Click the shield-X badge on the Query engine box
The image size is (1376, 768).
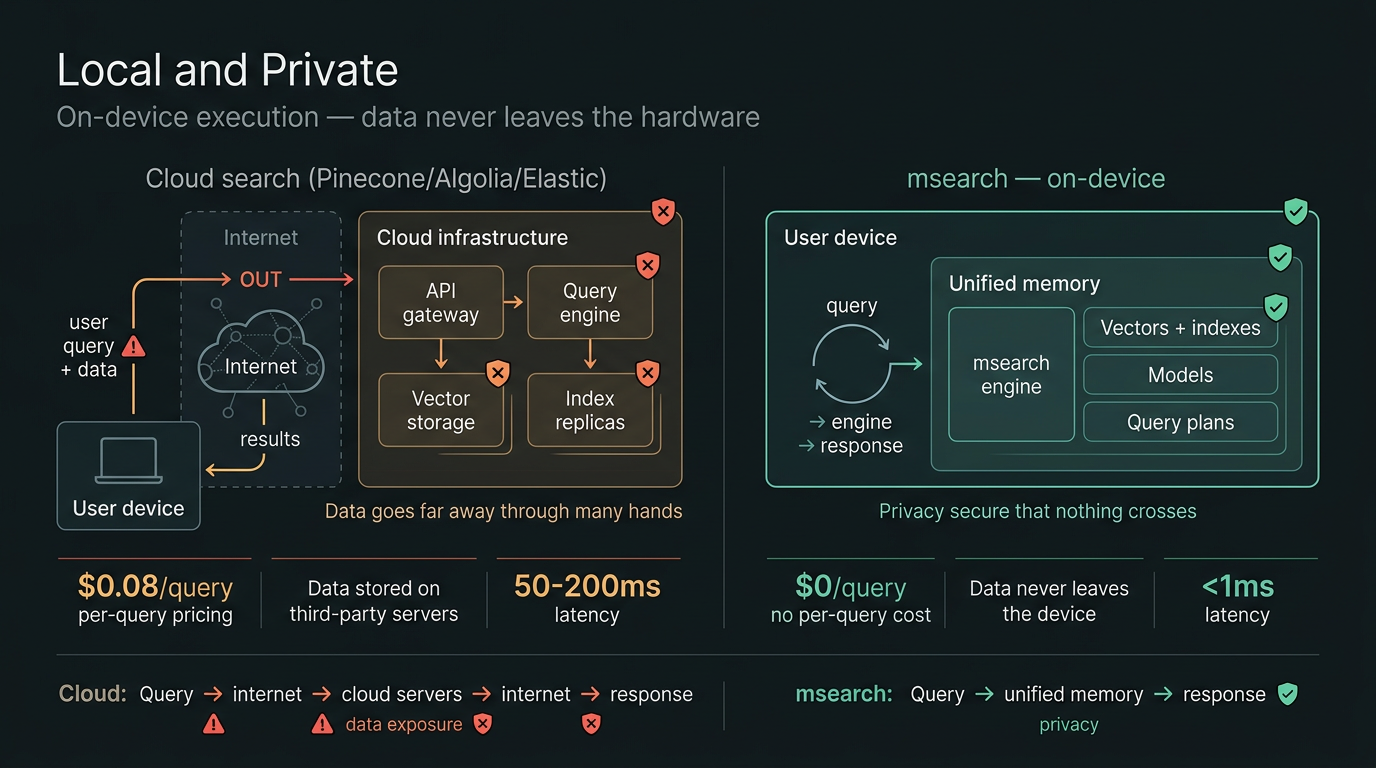[648, 265]
